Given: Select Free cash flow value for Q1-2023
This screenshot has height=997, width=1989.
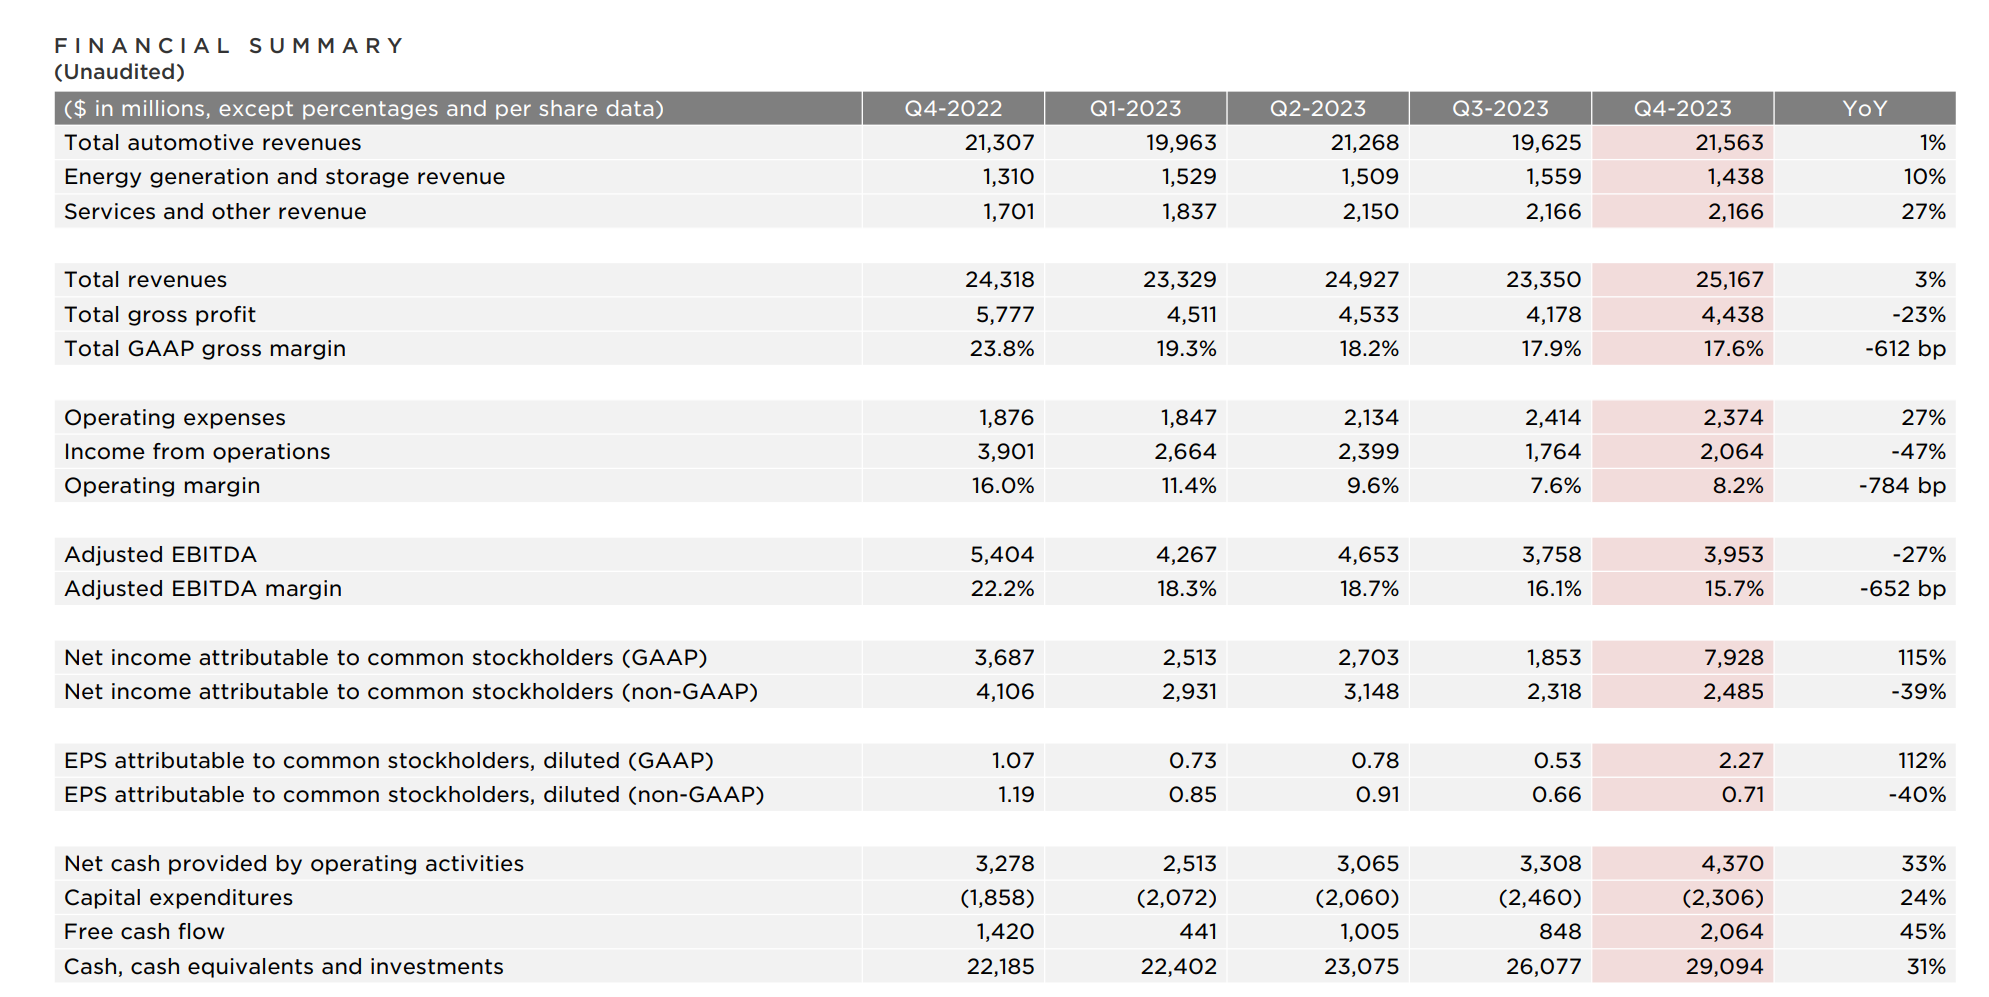Looking at the screenshot, I should coord(1198,932).
